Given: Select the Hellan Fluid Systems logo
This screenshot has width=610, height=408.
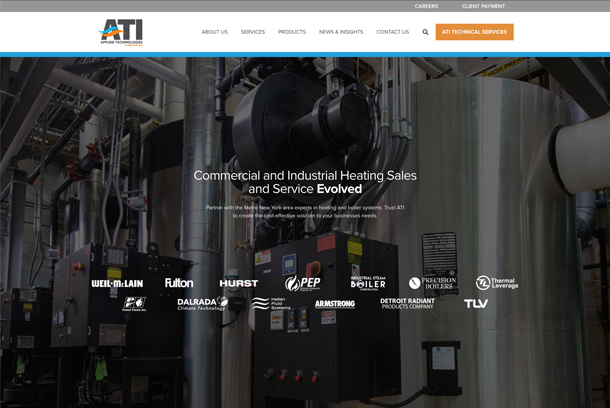Looking at the screenshot, I should coord(270,303).
